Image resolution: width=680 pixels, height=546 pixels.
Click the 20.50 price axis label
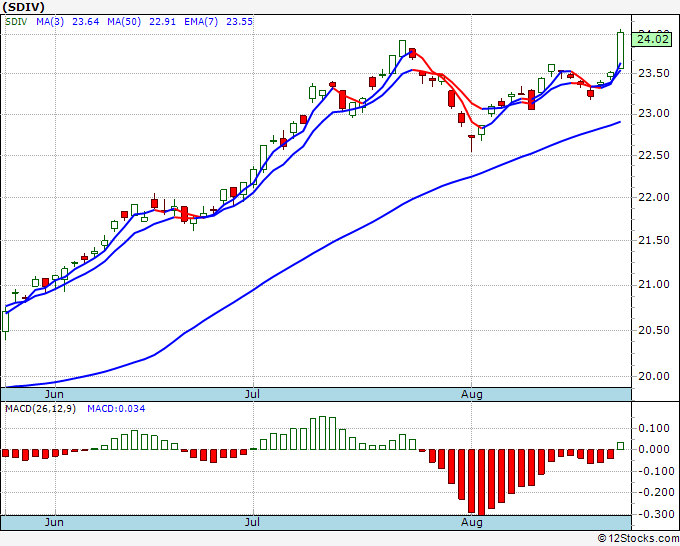click(654, 330)
